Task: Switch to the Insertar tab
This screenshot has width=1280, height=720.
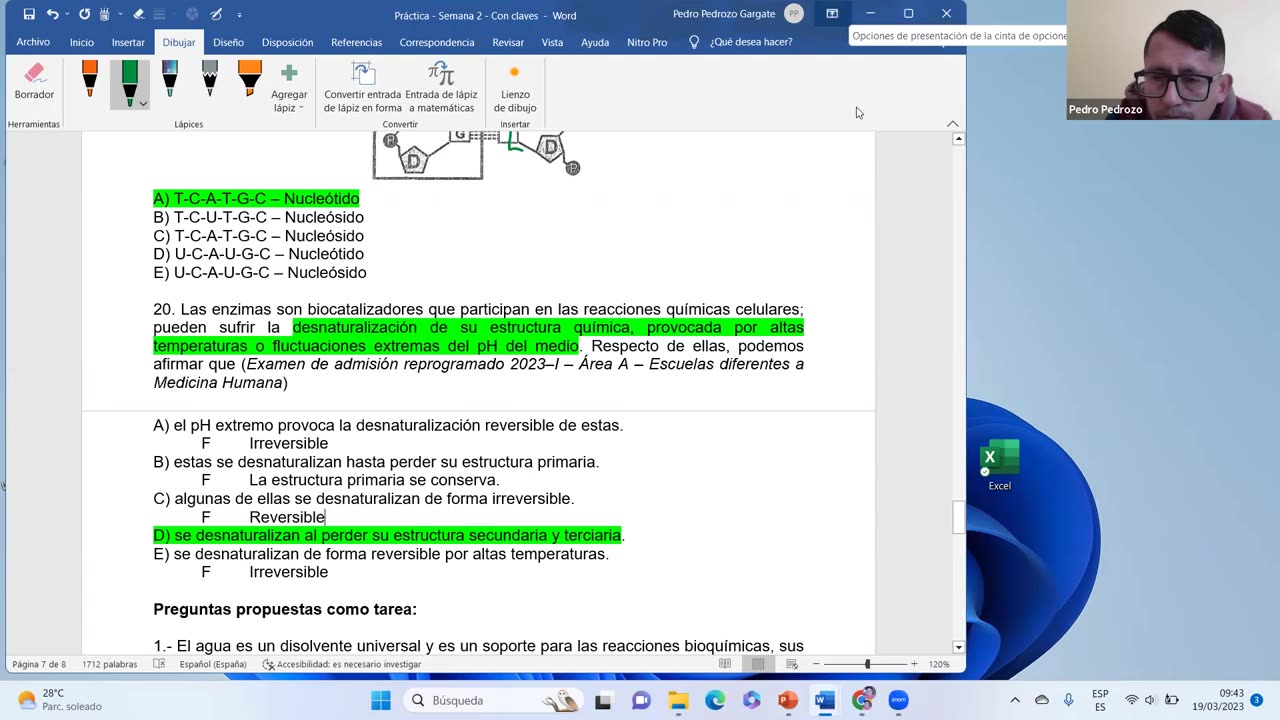Action: [x=128, y=42]
